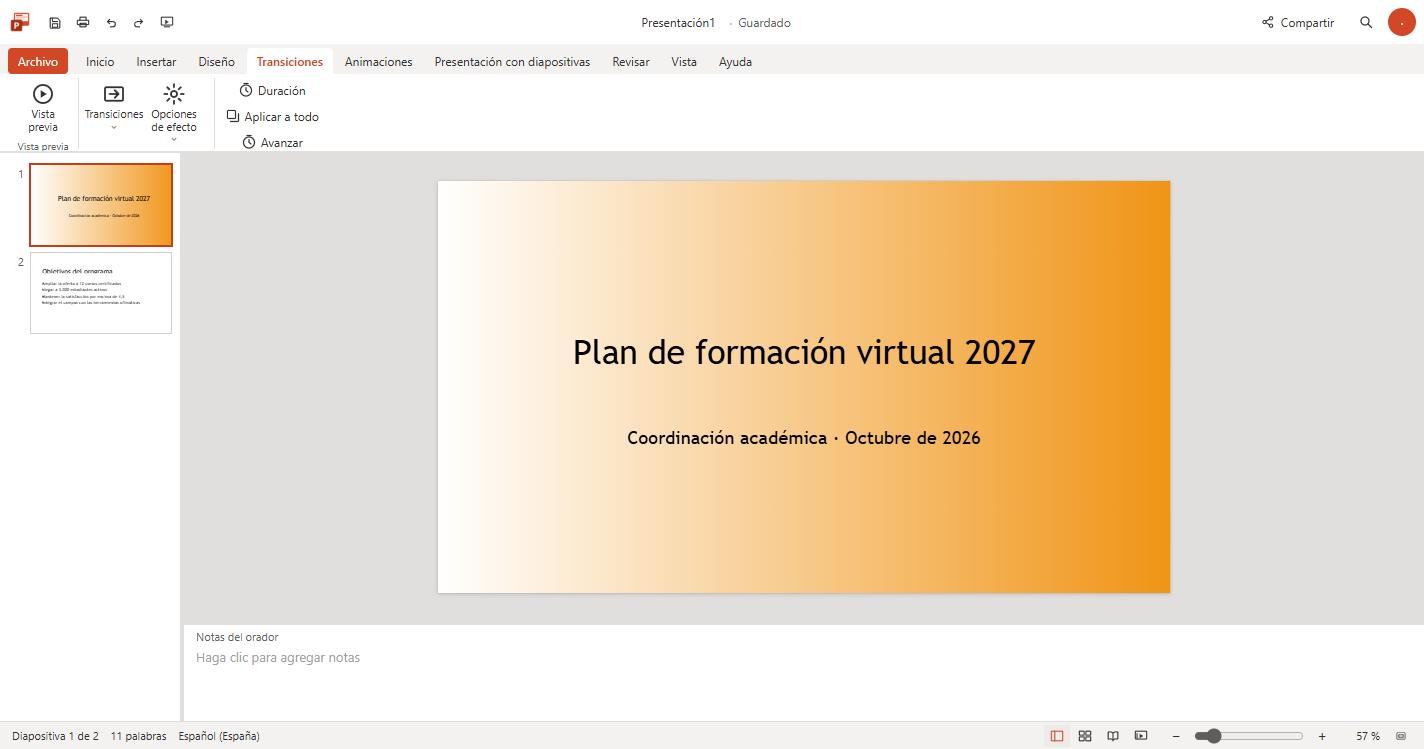Select slide 1 thumbnail
This screenshot has height=749, width=1424.
101,205
